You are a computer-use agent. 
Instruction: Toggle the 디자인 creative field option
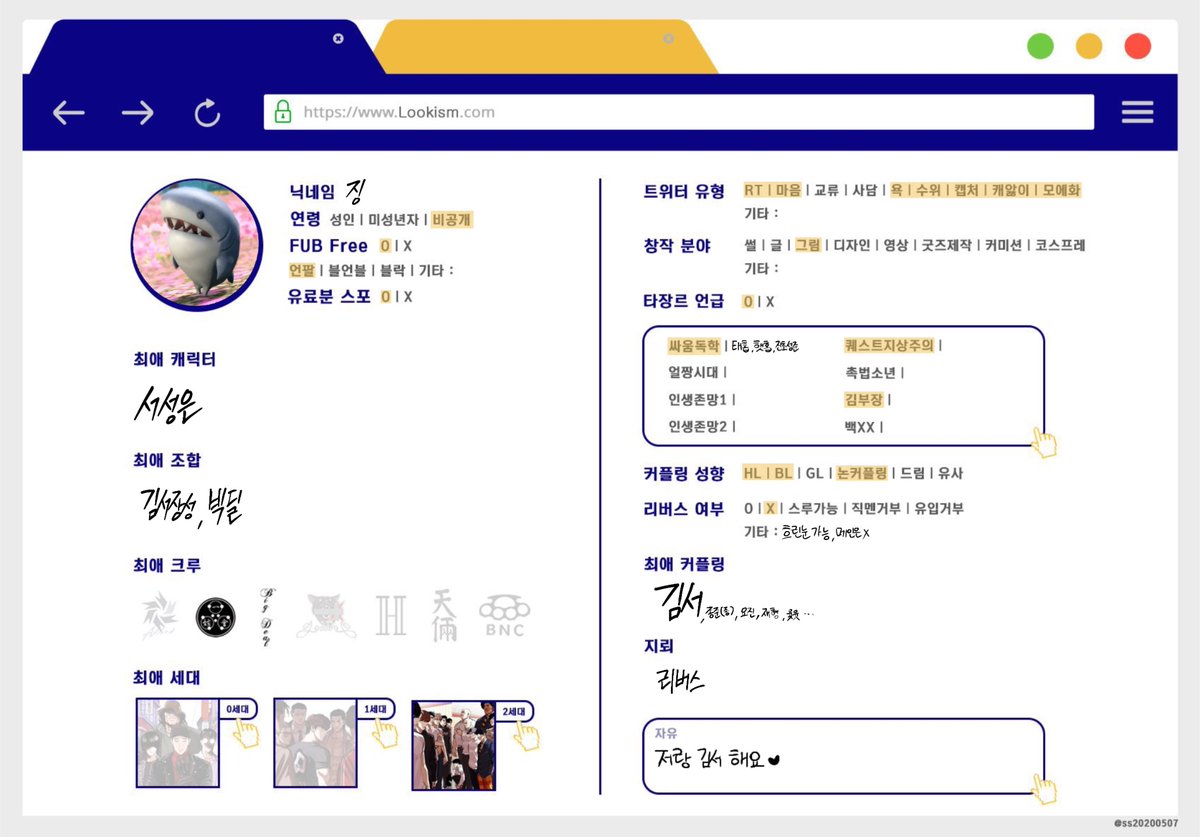[853, 245]
